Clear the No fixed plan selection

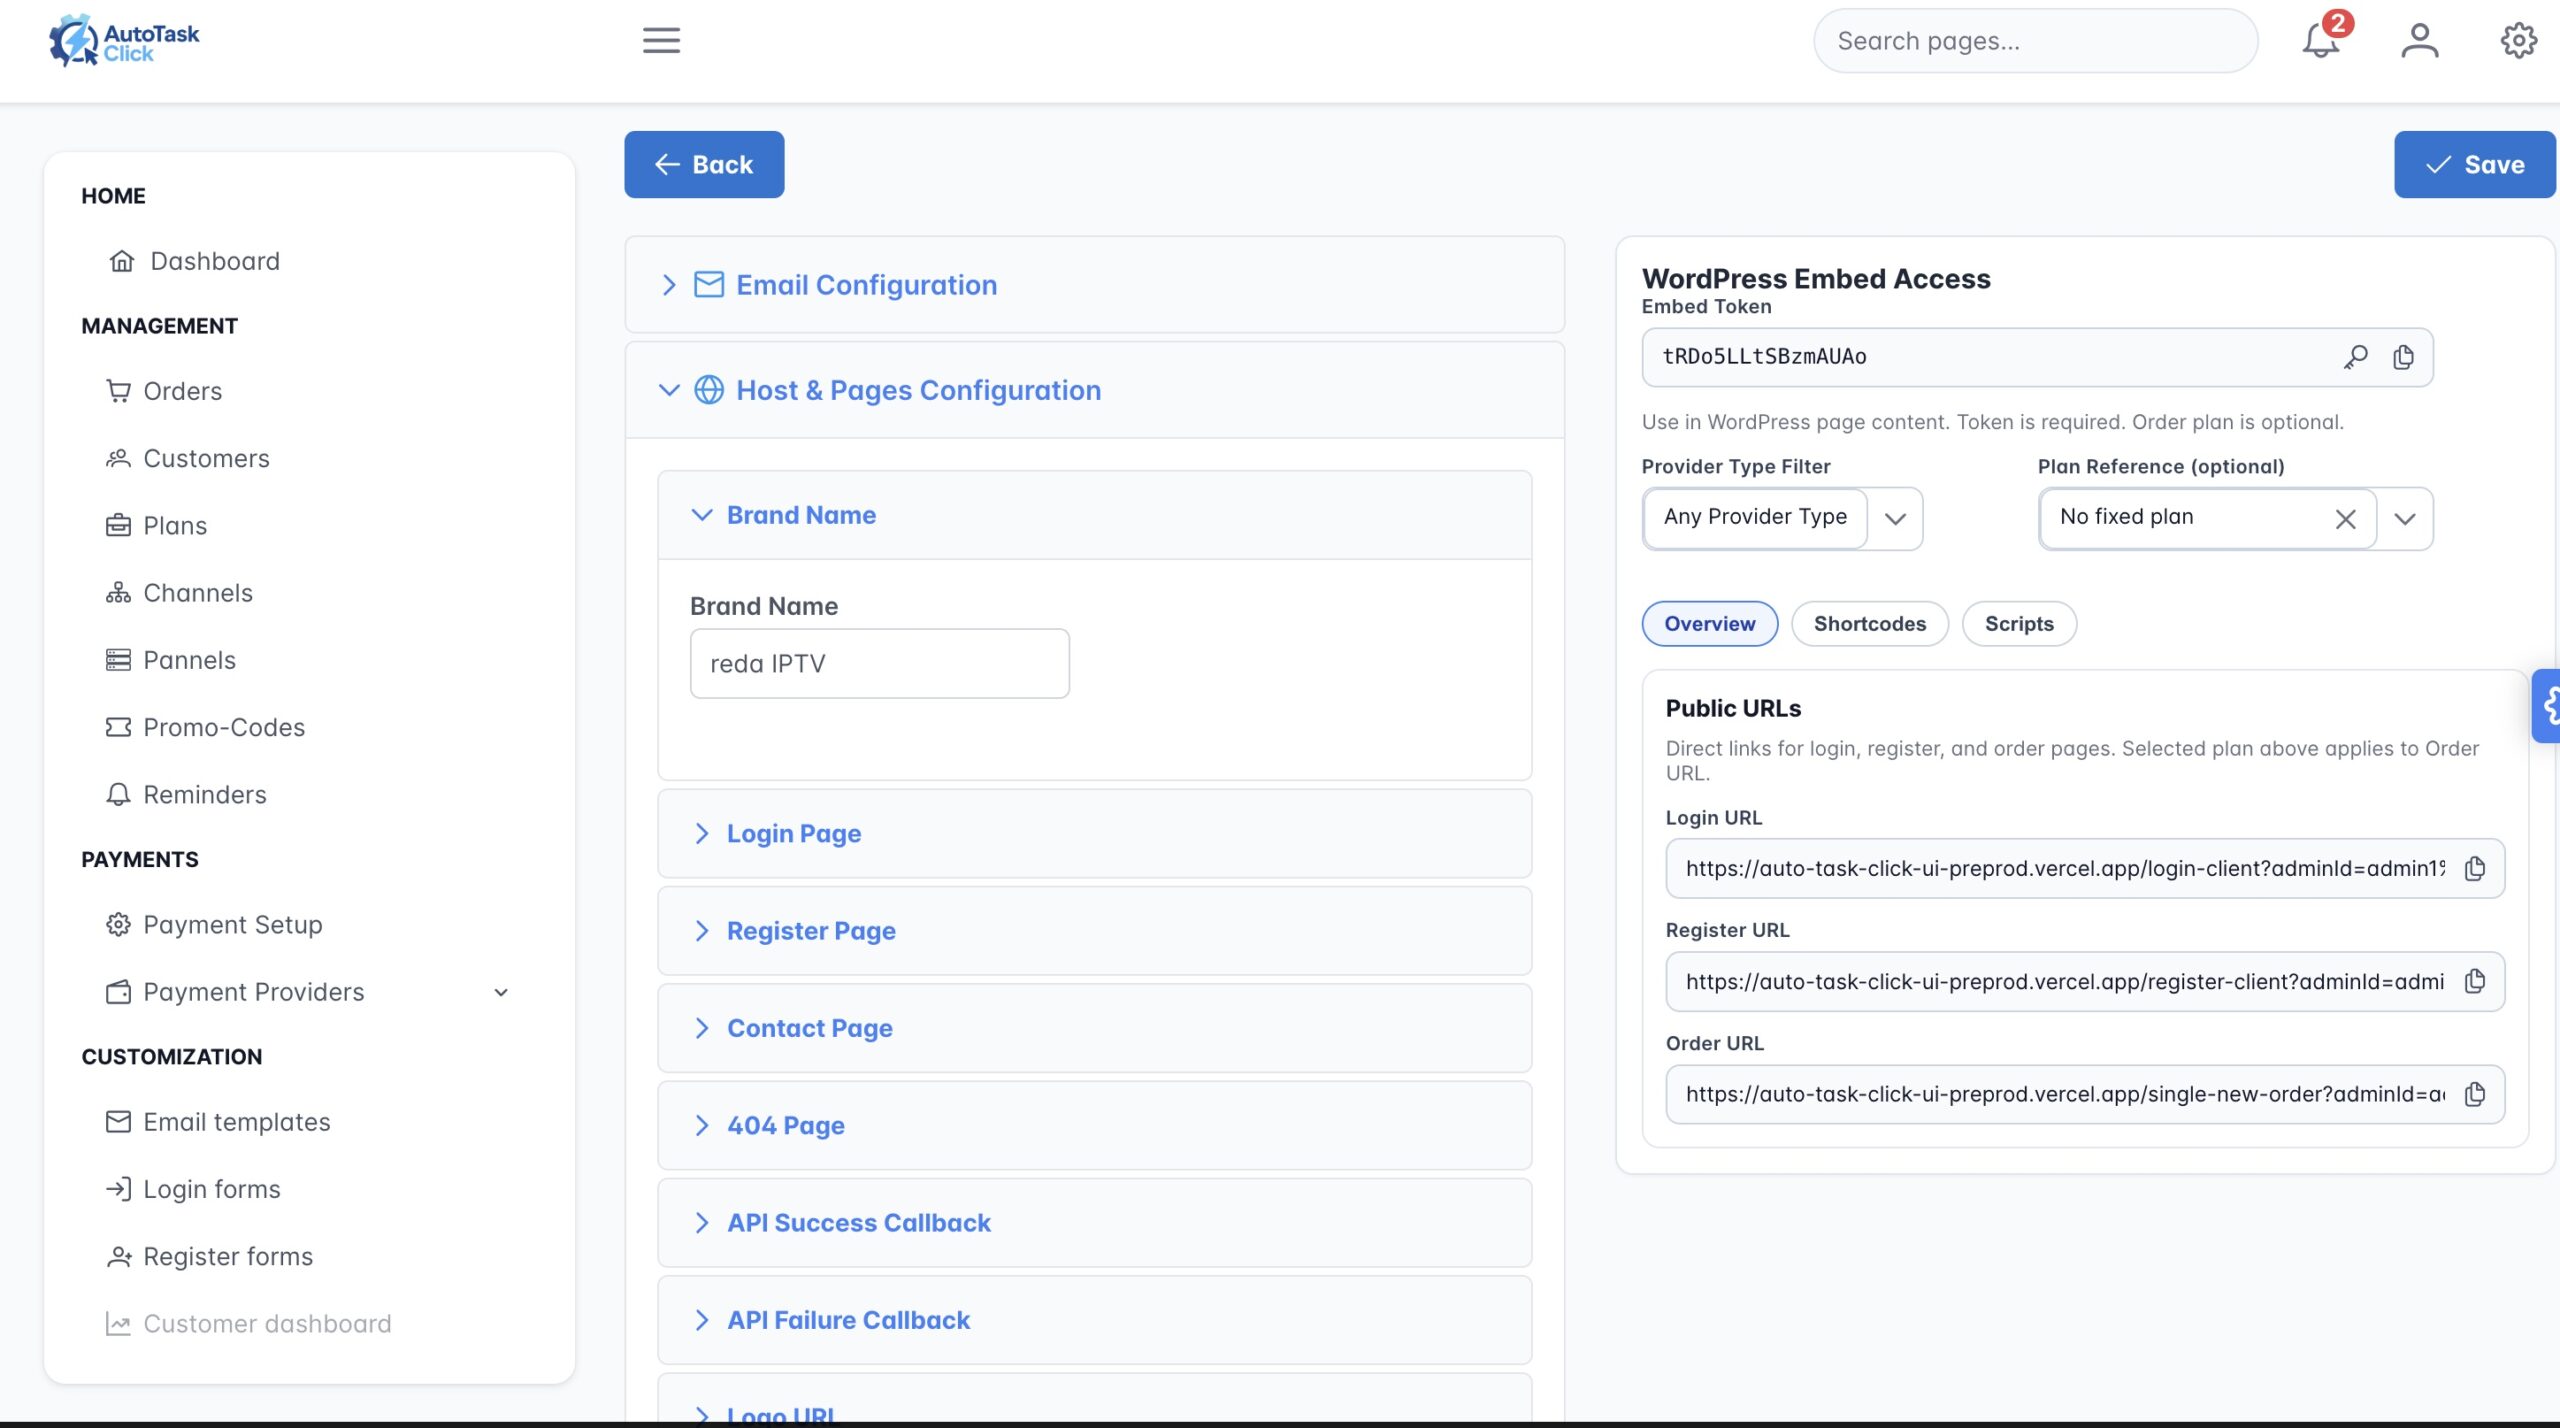pos(2345,518)
